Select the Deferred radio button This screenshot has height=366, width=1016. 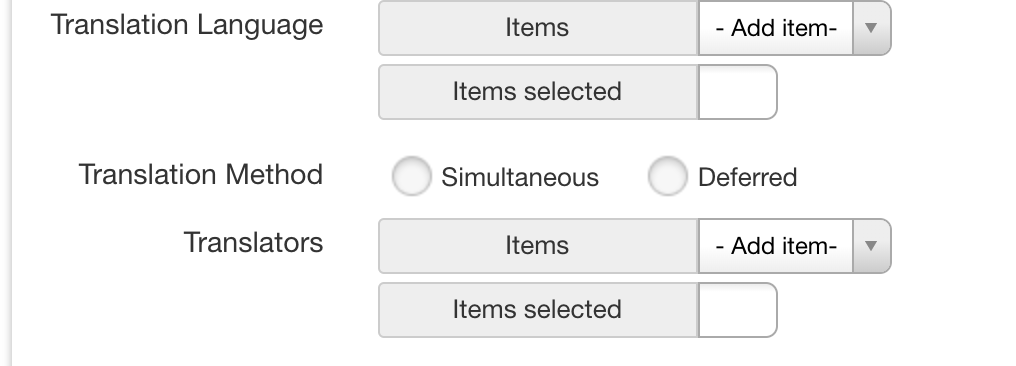[667, 176]
